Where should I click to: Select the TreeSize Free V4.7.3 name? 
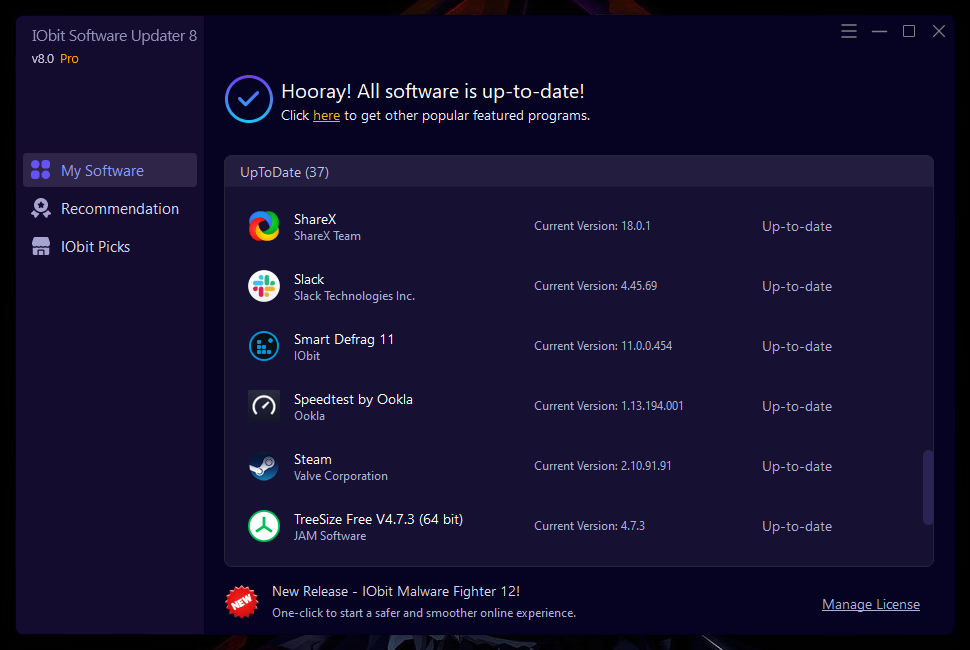point(378,520)
